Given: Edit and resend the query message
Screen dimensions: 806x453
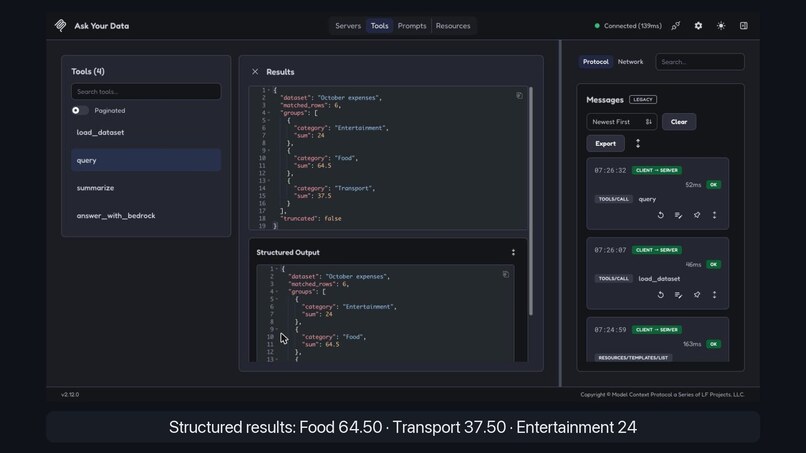Looking at the screenshot, I should pos(679,215).
